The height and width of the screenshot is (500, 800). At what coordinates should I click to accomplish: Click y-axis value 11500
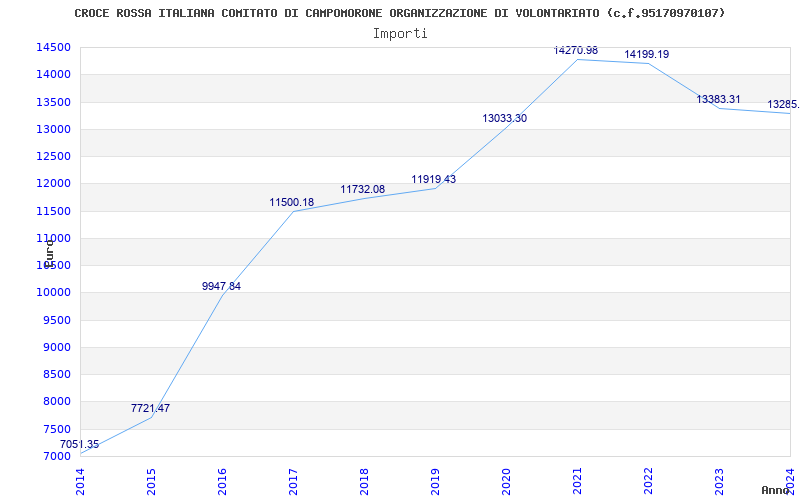coord(53,211)
